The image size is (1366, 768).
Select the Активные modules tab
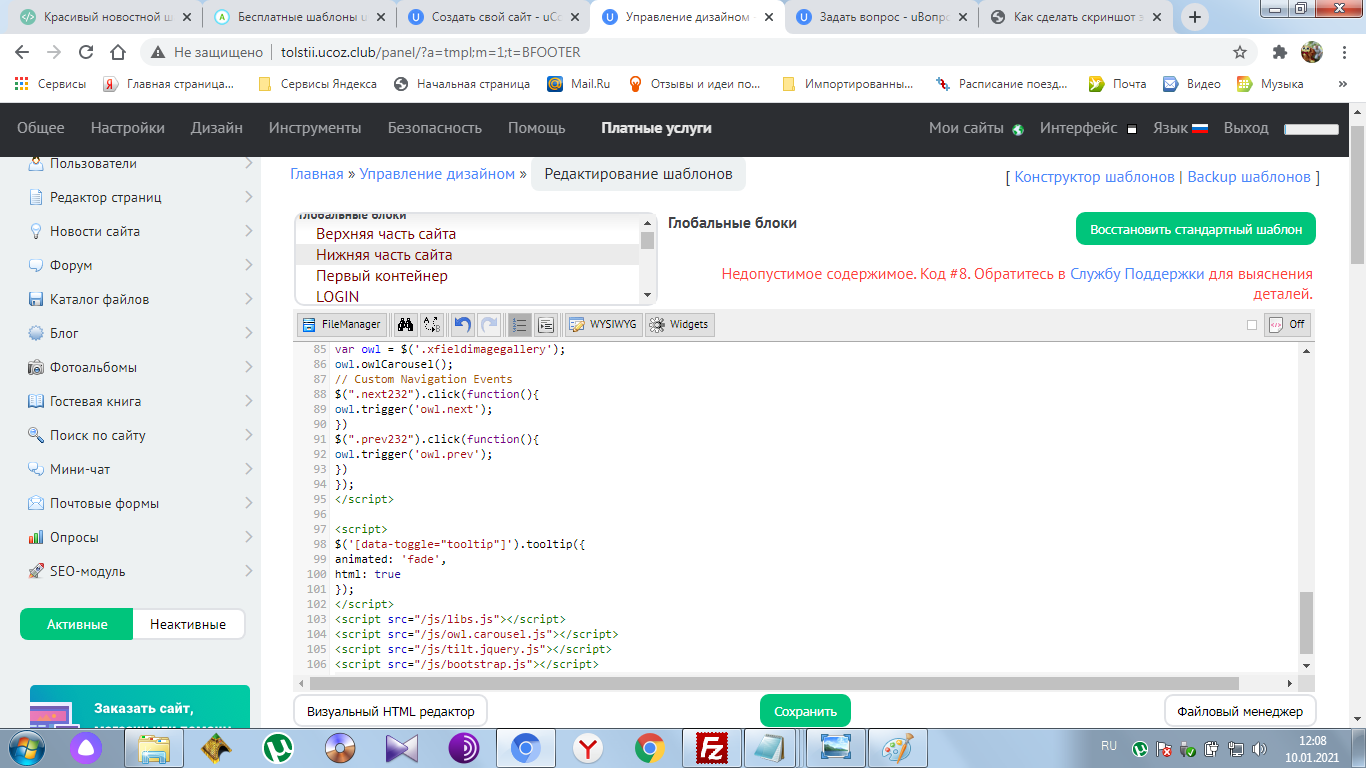(77, 624)
